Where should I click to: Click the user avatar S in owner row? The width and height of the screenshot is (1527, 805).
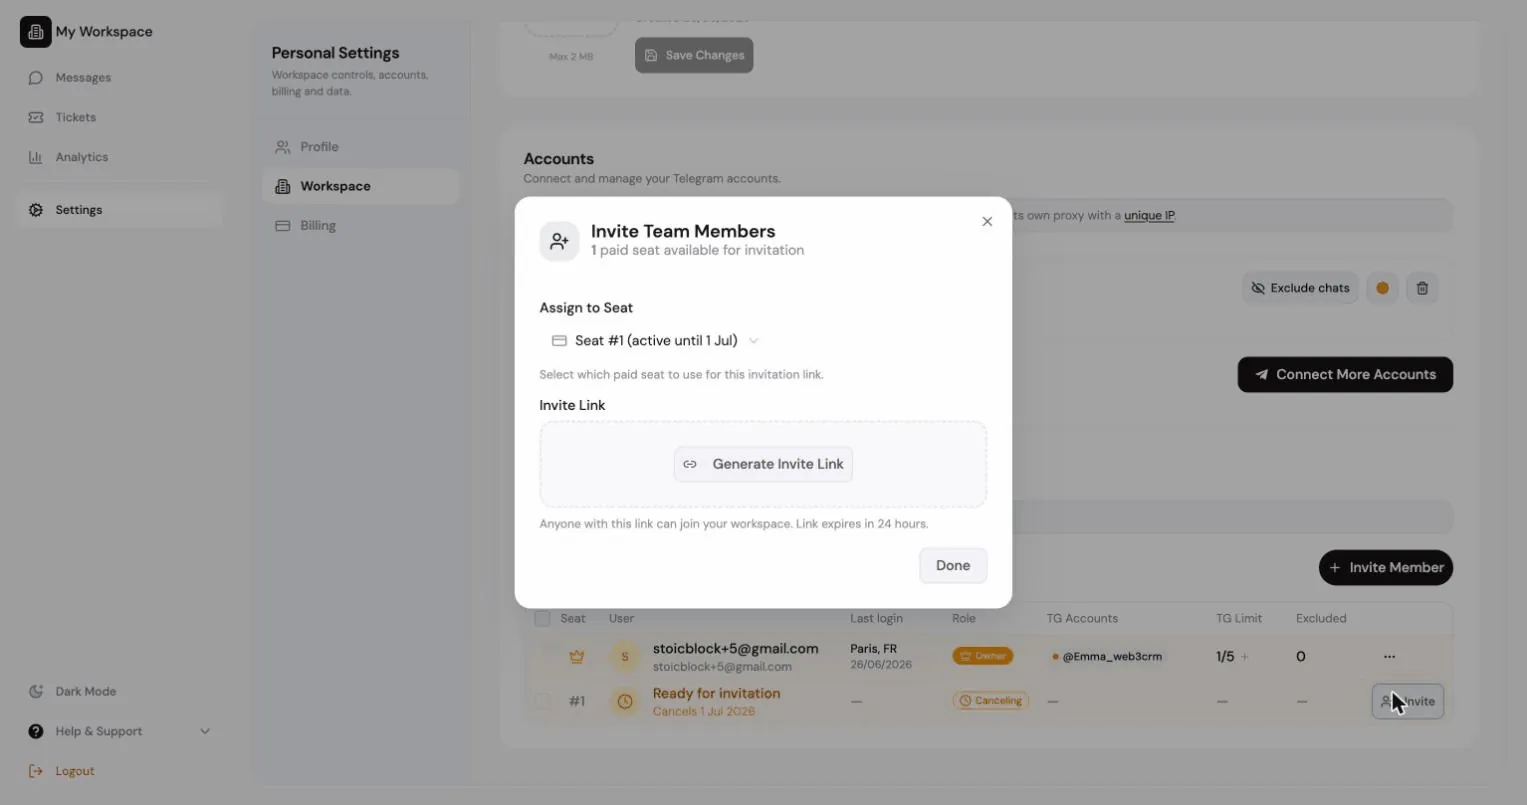tap(625, 657)
